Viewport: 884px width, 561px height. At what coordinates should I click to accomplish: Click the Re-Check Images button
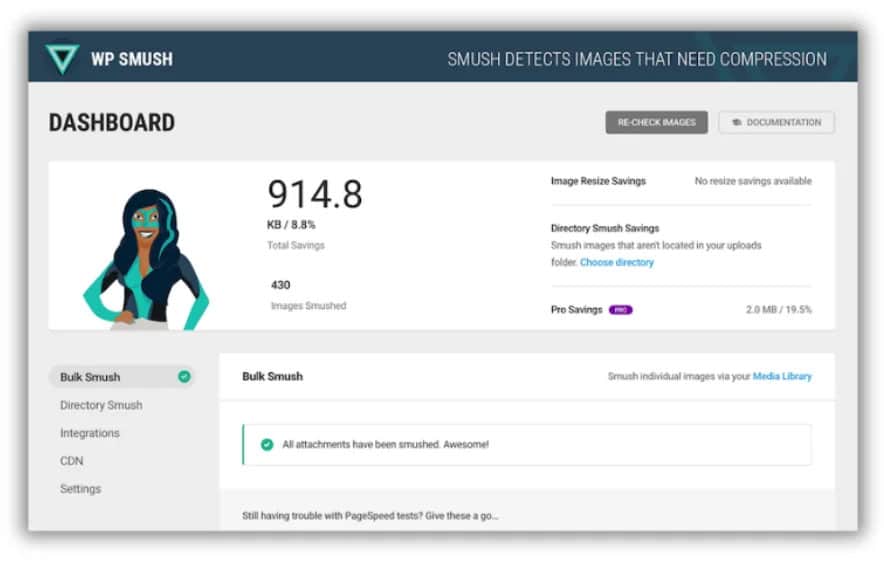pyautogui.click(x=656, y=122)
